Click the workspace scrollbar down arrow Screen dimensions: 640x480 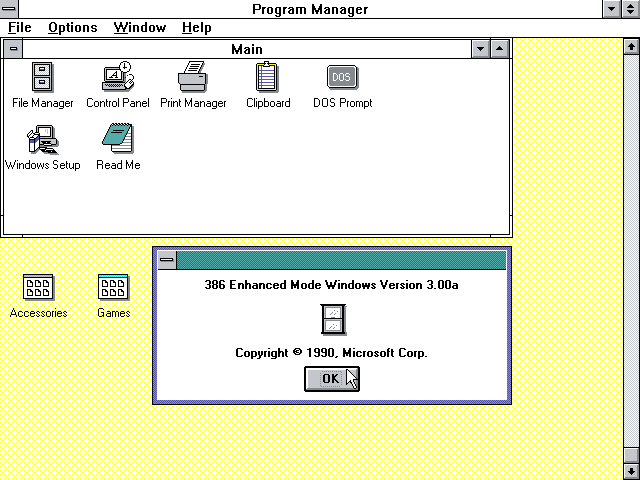point(631,472)
